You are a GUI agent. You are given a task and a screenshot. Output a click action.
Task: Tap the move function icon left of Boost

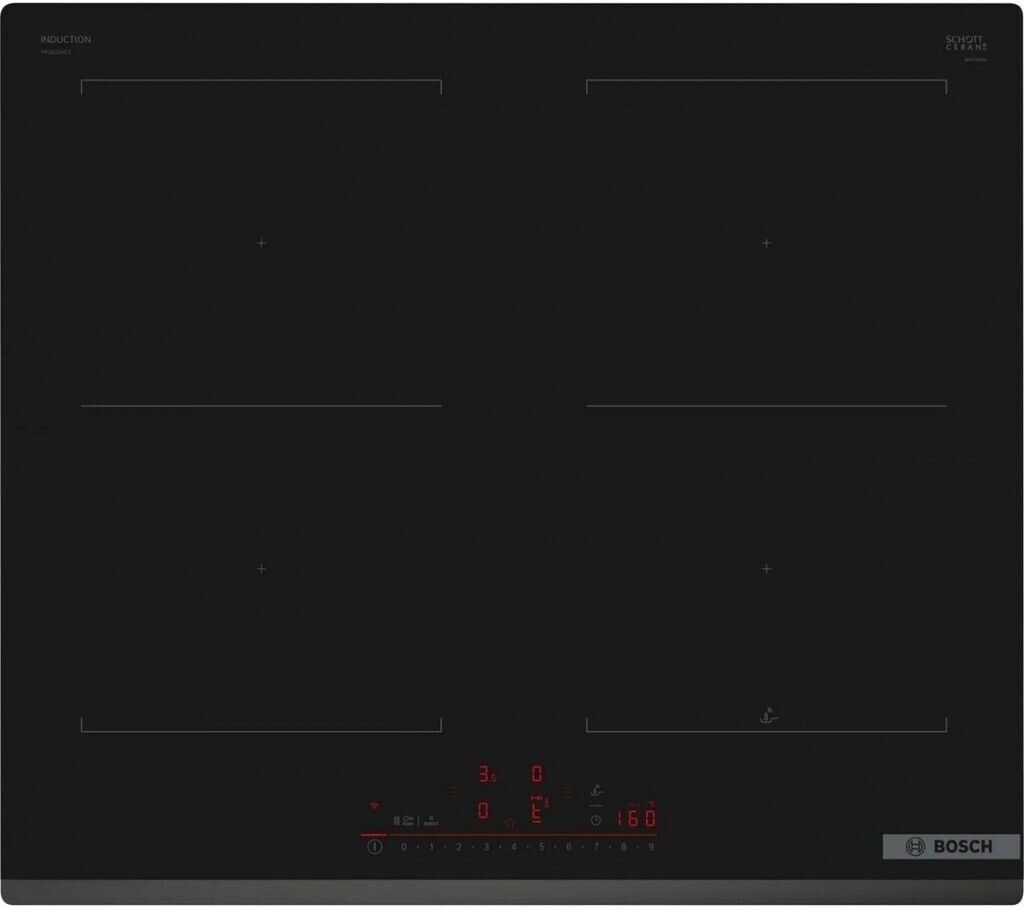(406, 819)
